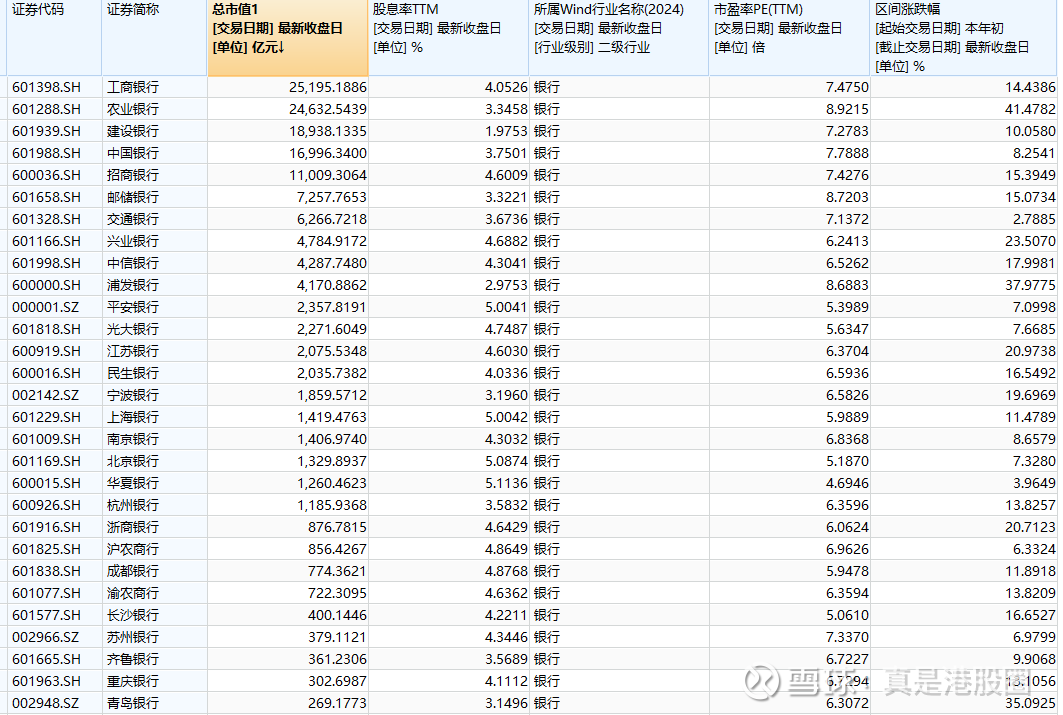
Task: Select the 工商银行 name cell
Action: 133,87
